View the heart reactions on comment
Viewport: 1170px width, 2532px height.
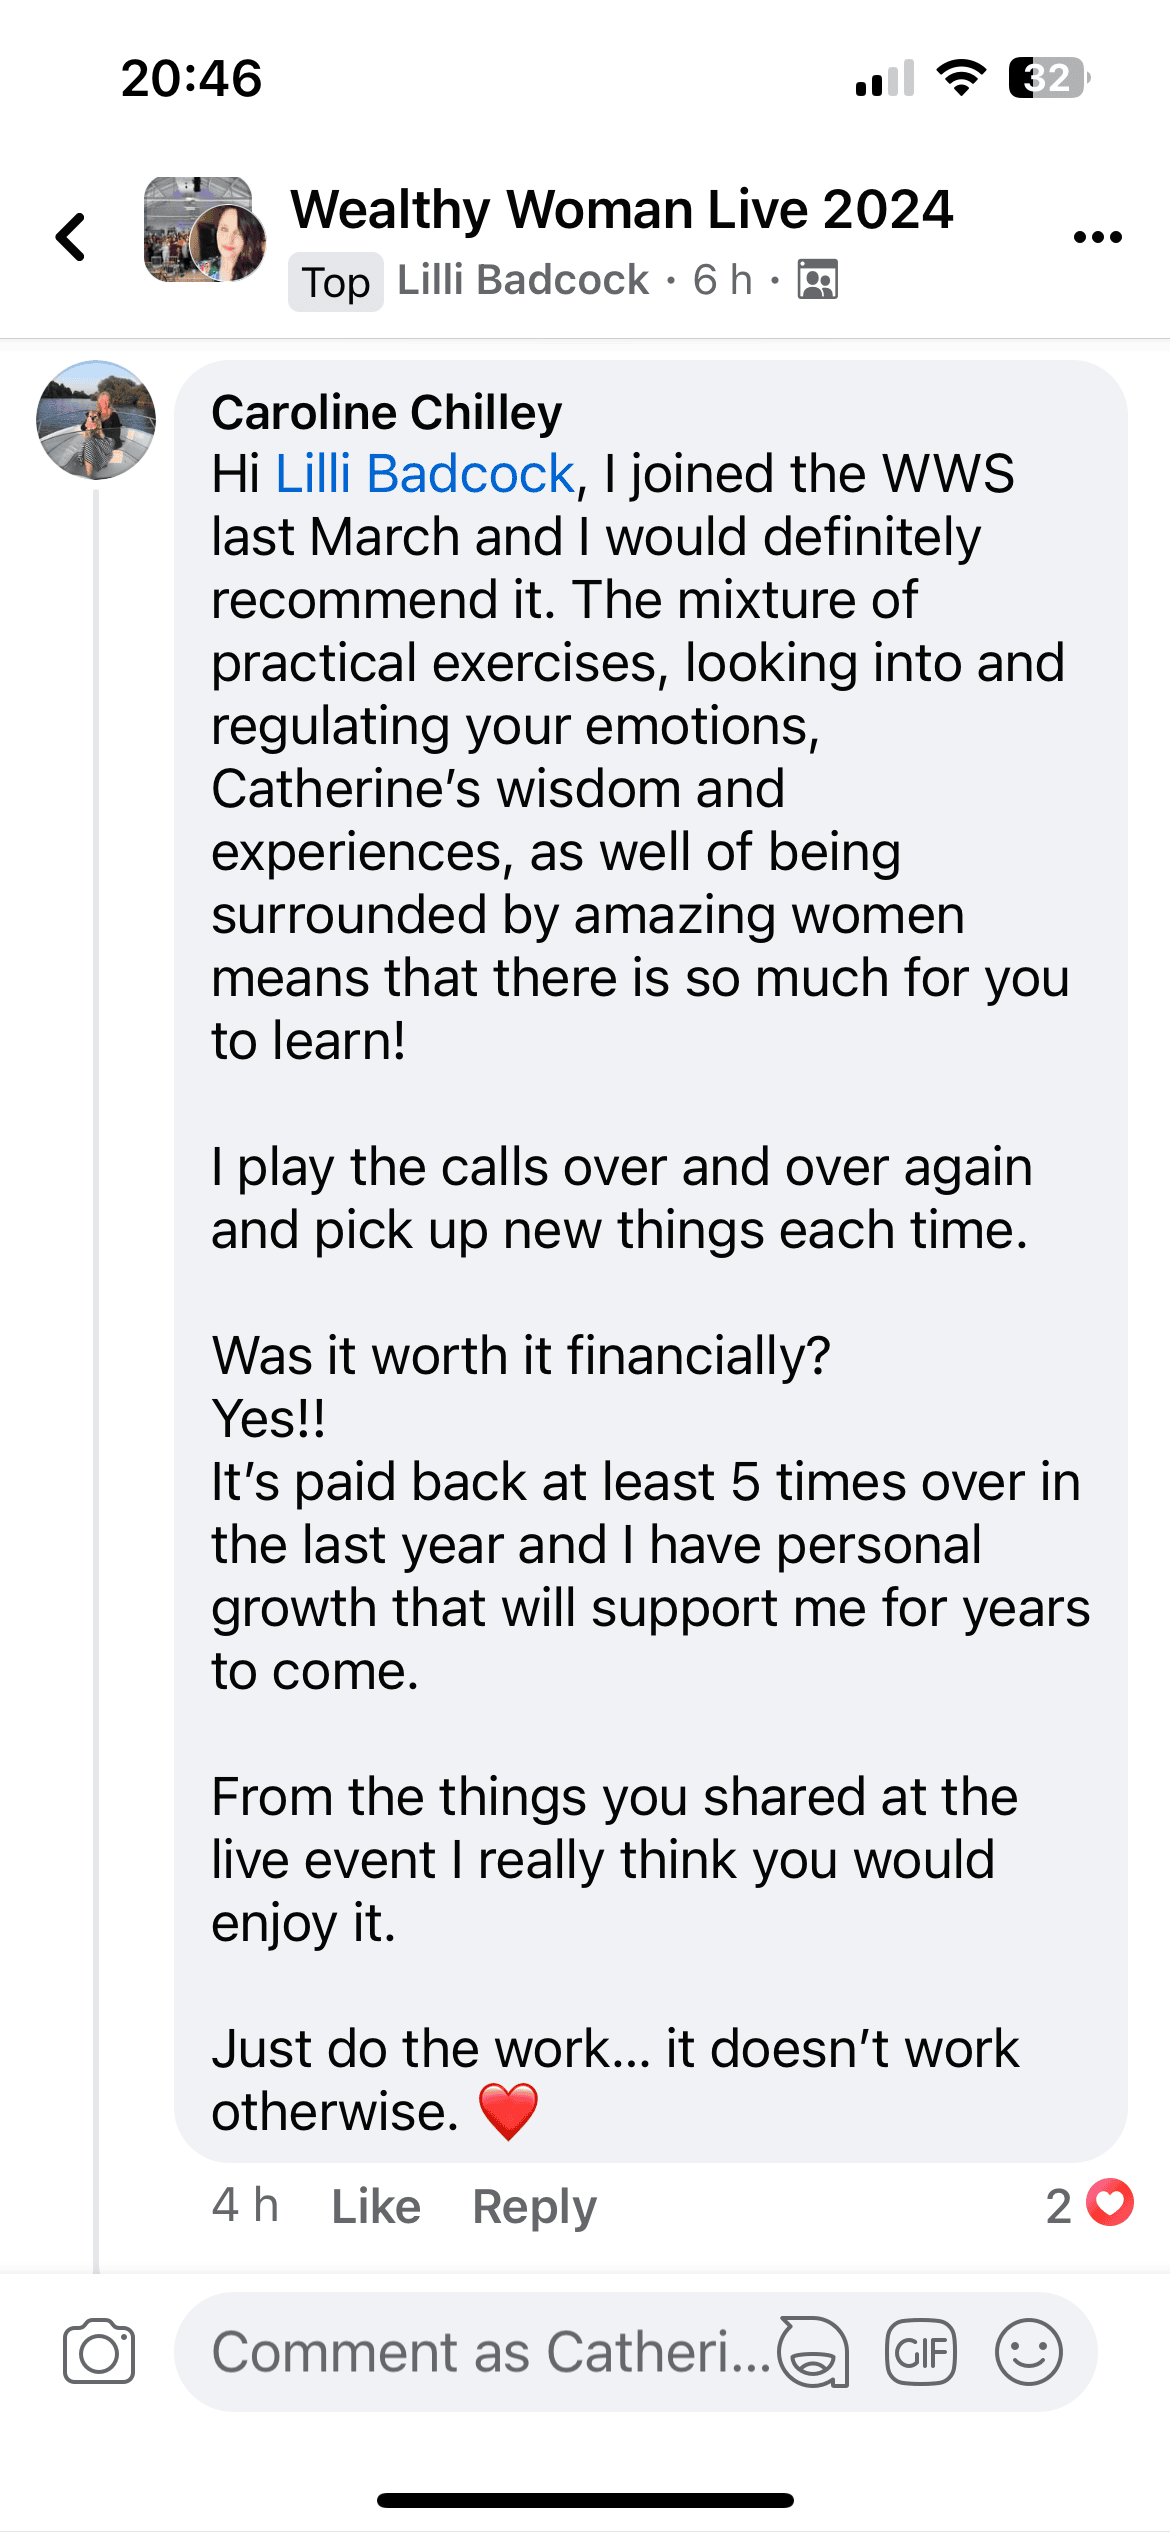coord(1109,2203)
